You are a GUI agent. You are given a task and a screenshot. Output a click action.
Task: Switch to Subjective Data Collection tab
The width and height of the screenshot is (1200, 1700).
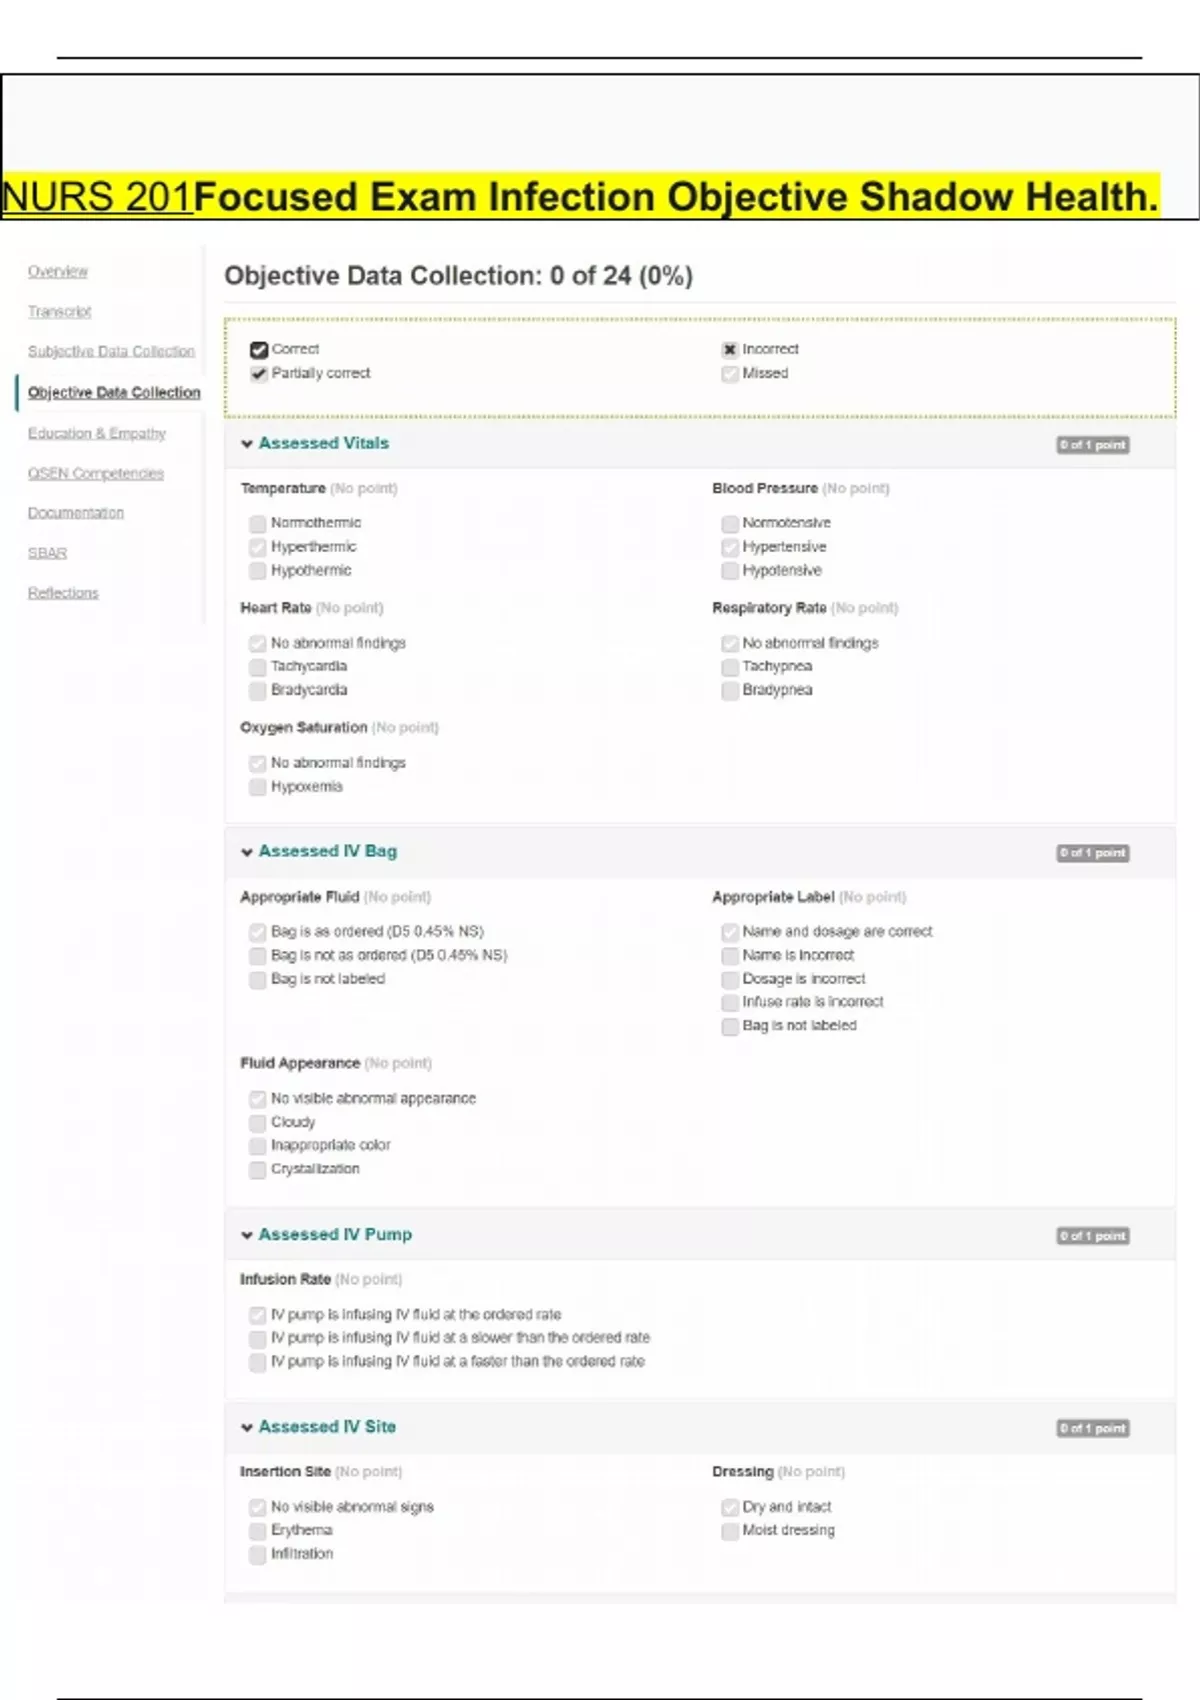[x=111, y=352]
